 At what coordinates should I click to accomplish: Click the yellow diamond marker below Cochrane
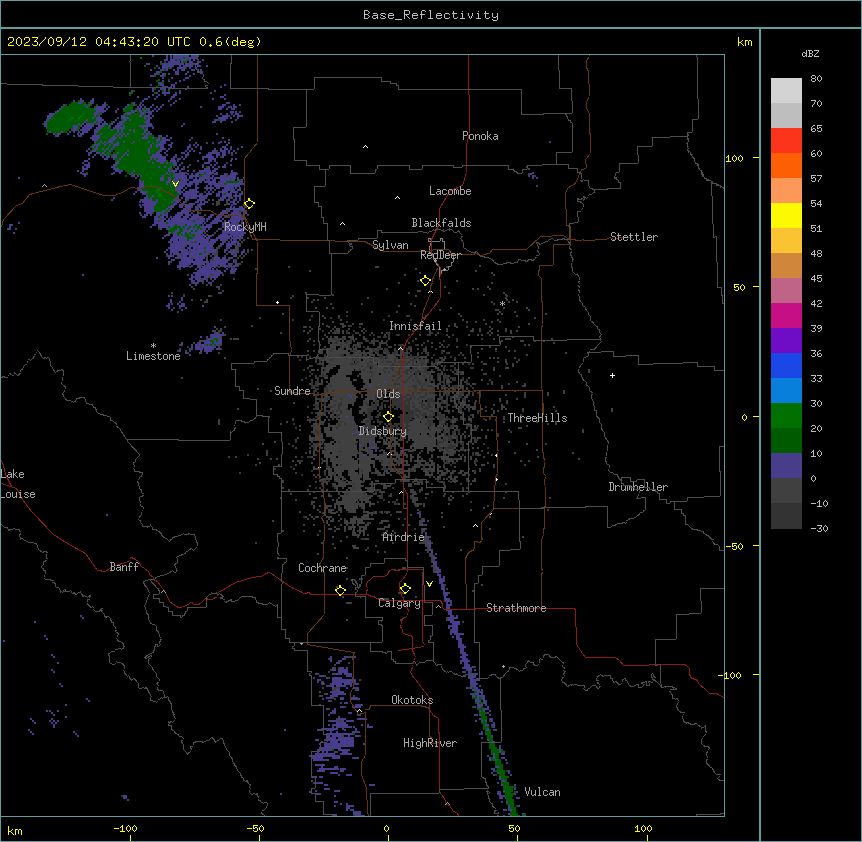340,591
